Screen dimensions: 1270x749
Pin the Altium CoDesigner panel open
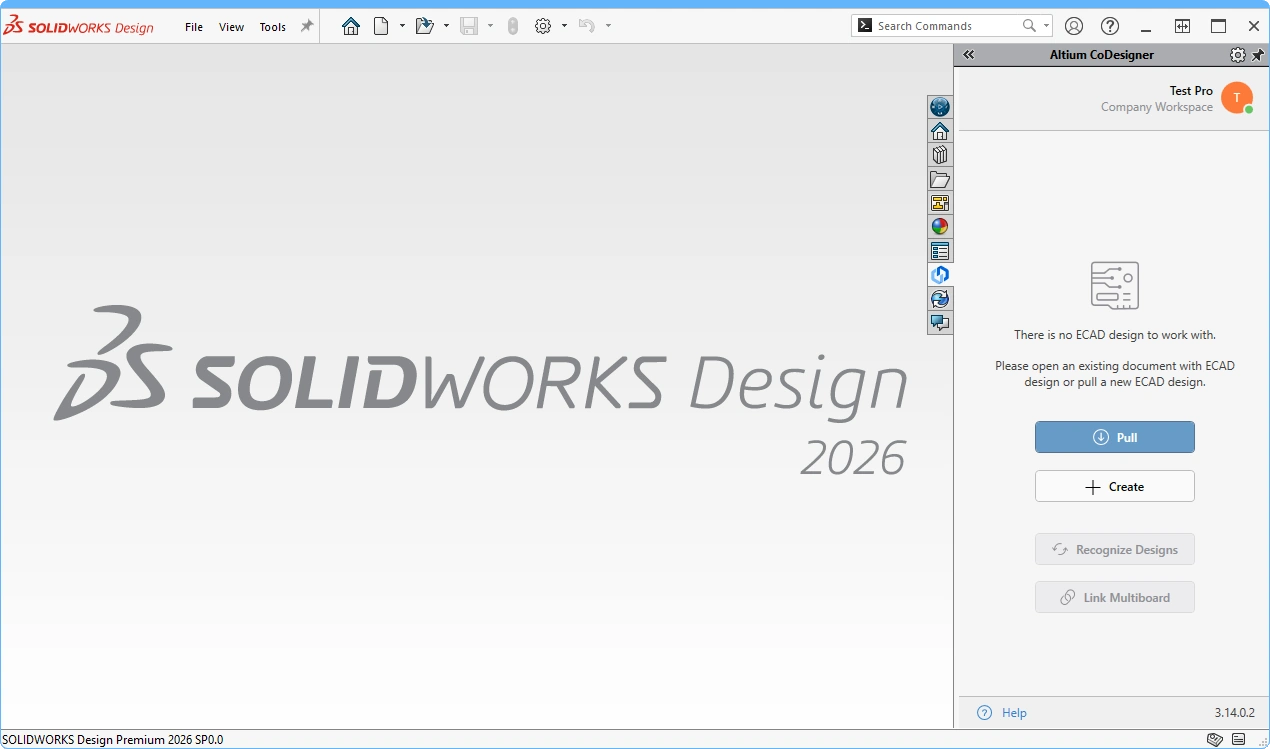[x=1257, y=54]
